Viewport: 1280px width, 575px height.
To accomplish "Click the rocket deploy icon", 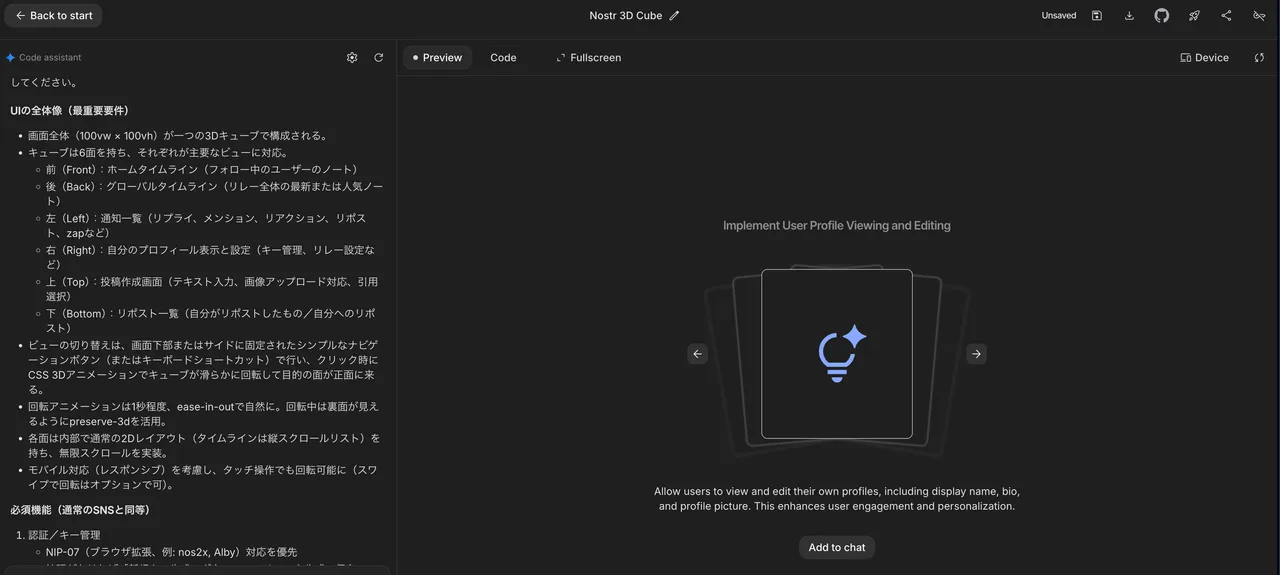I will point(1194,16).
